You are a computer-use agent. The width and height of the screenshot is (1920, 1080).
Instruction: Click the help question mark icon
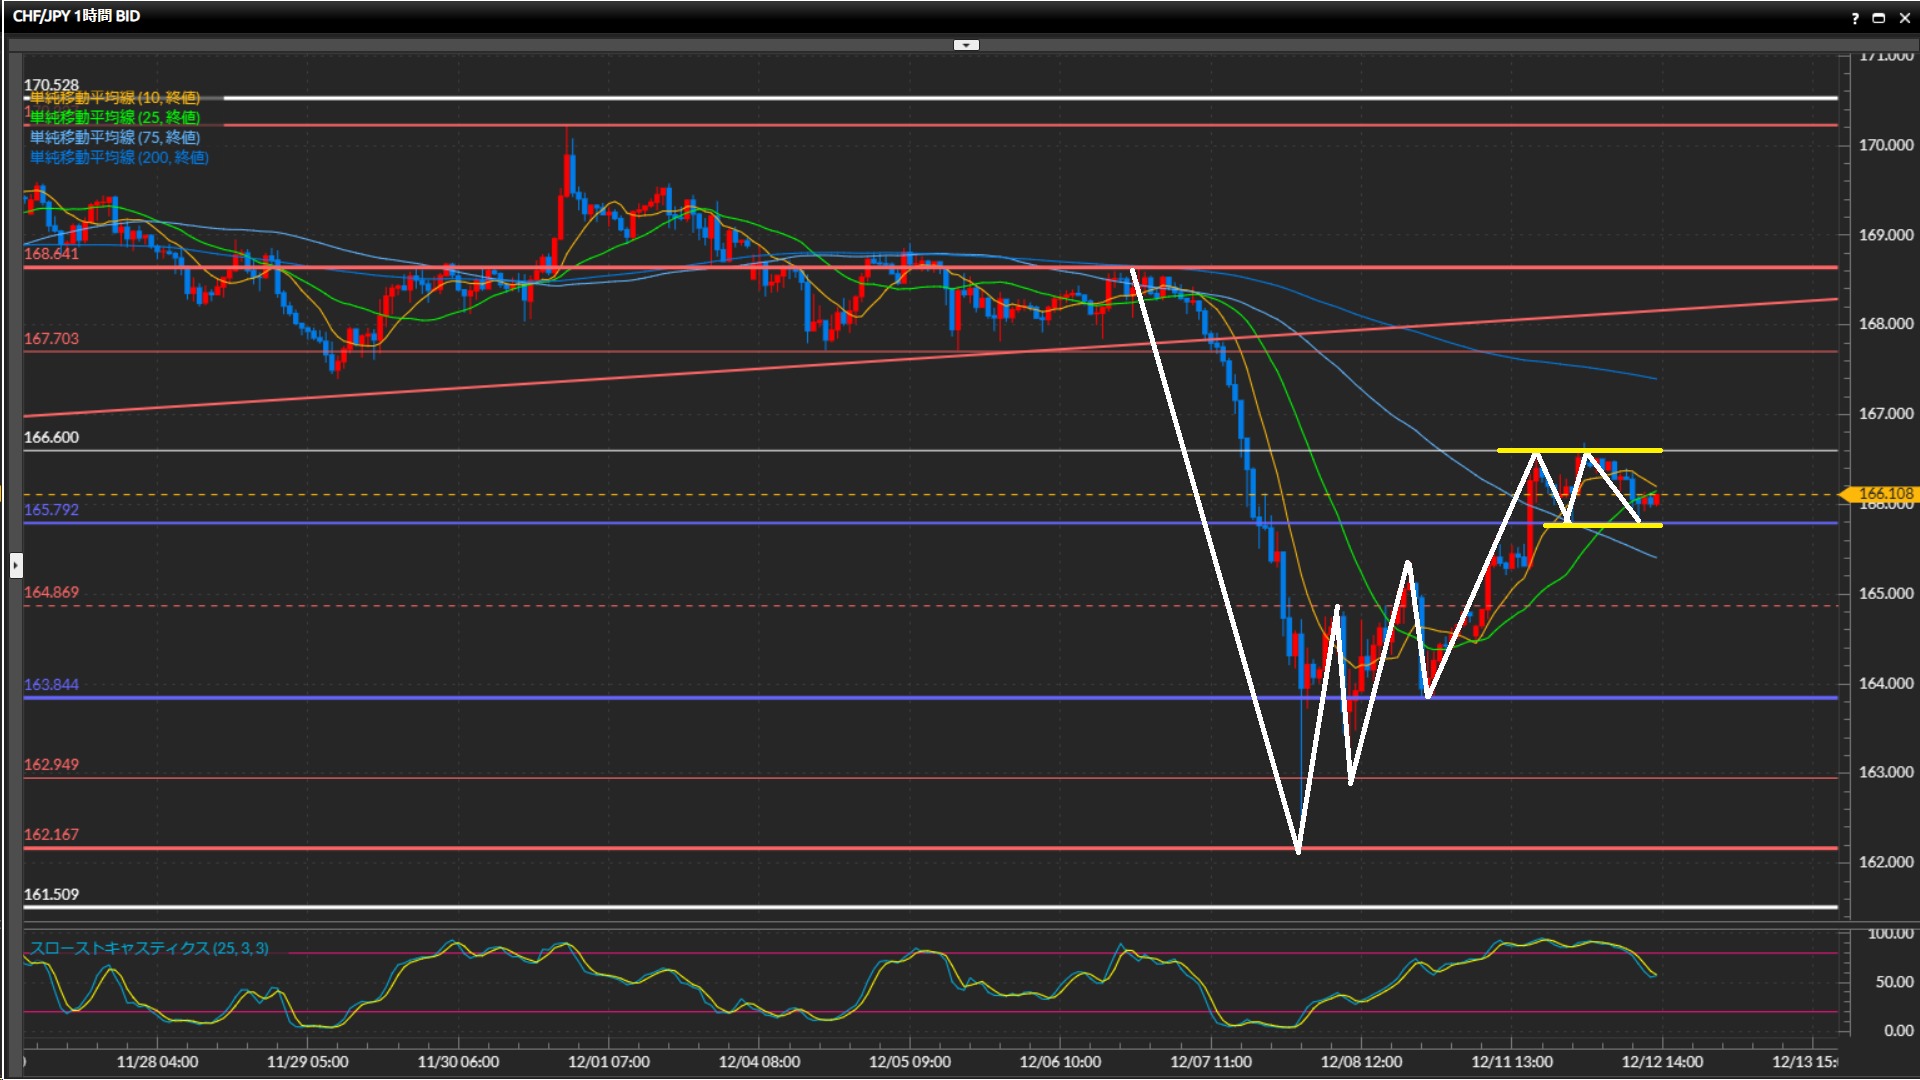[x=1855, y=17]
